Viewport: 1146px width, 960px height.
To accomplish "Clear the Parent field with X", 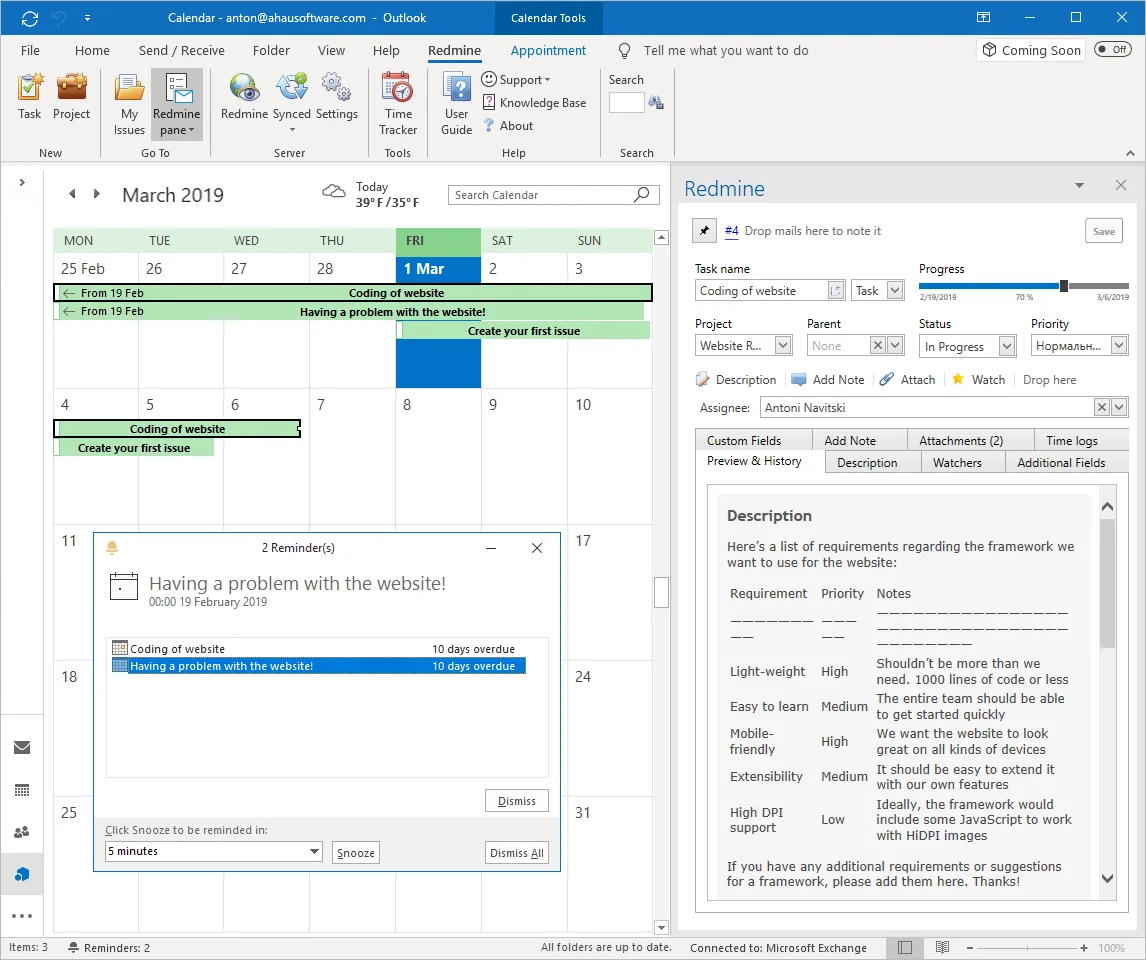I will [x=878, y=346].
